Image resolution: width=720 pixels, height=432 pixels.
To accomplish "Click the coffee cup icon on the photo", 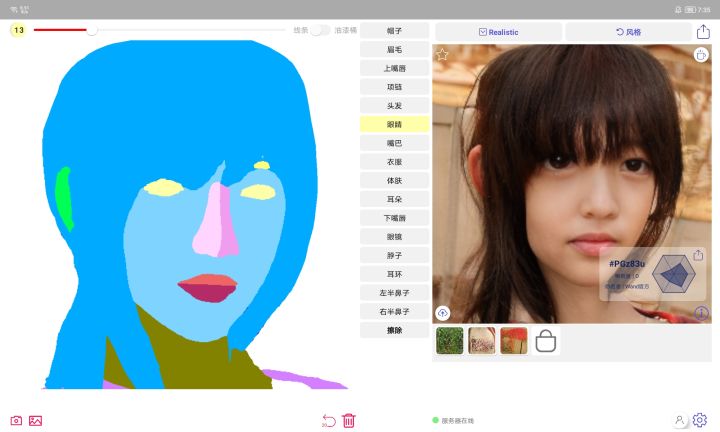I will click(701, 55).
